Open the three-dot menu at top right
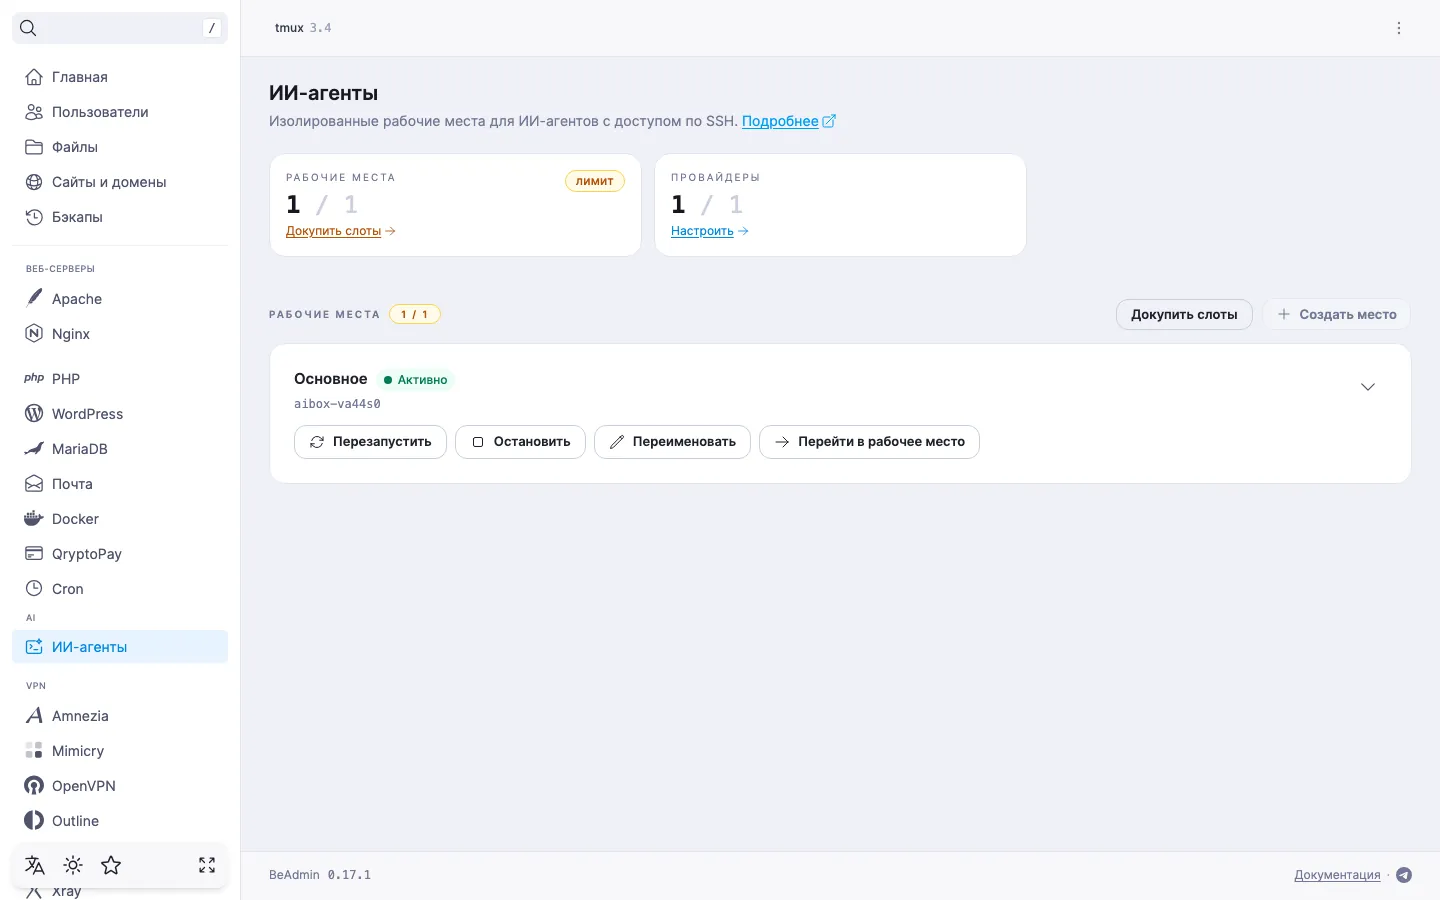The height and width of the screenshot is (900, 1440). pyautogui.click(x=1399, y=28)
